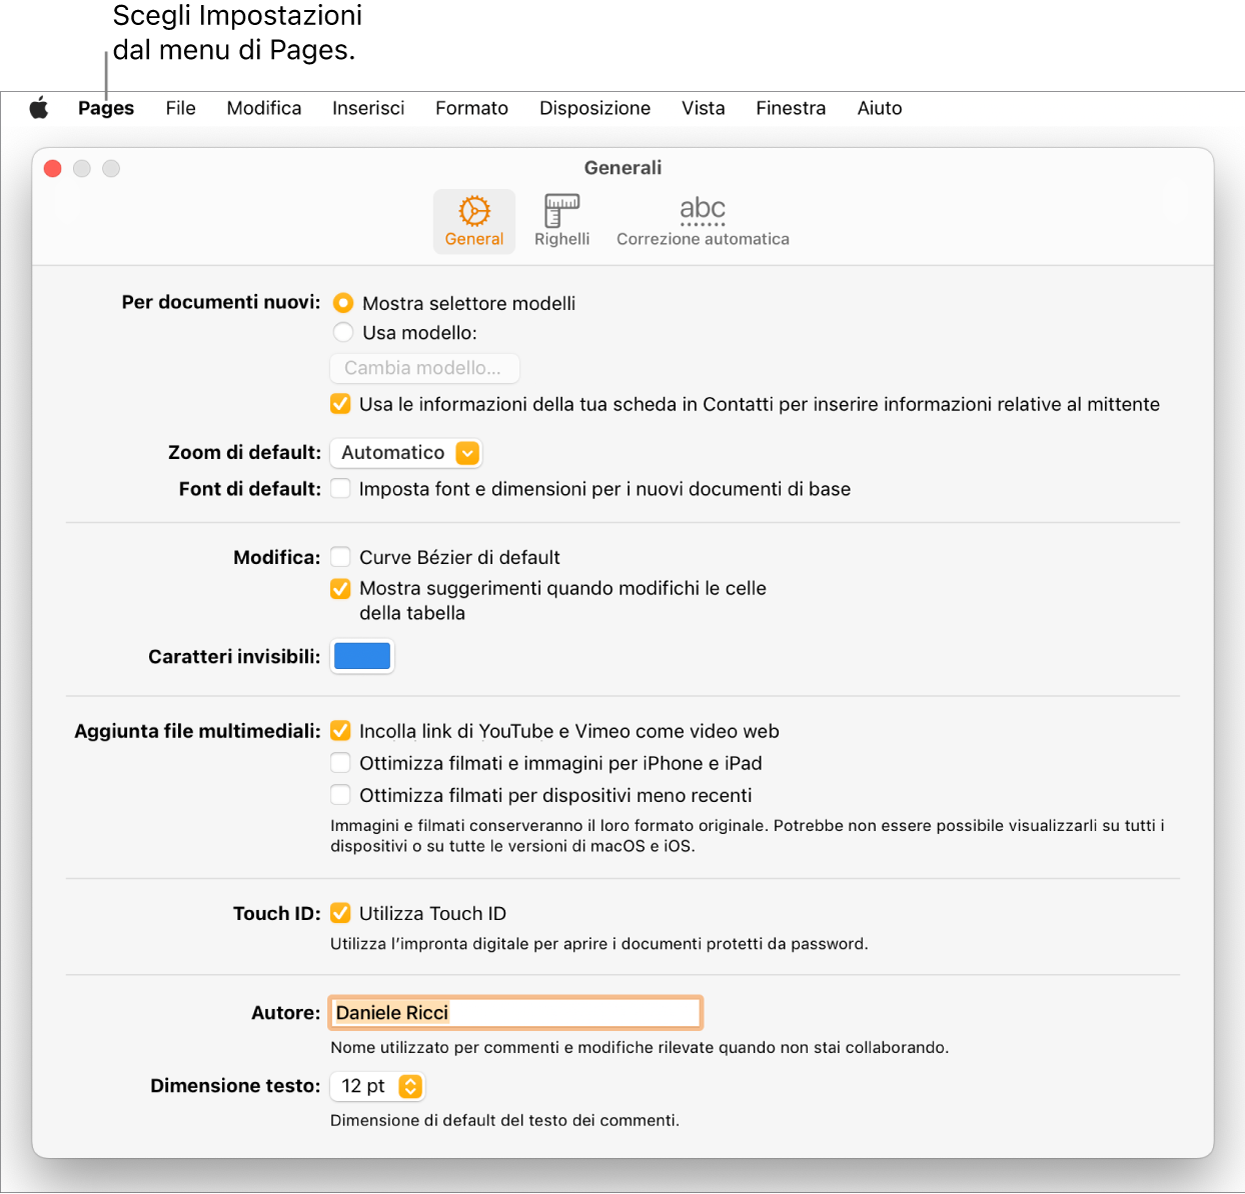Viewport: 1245px width, 1194px height.
Task: Click the Autore name text field
Action: point(516,1013)
